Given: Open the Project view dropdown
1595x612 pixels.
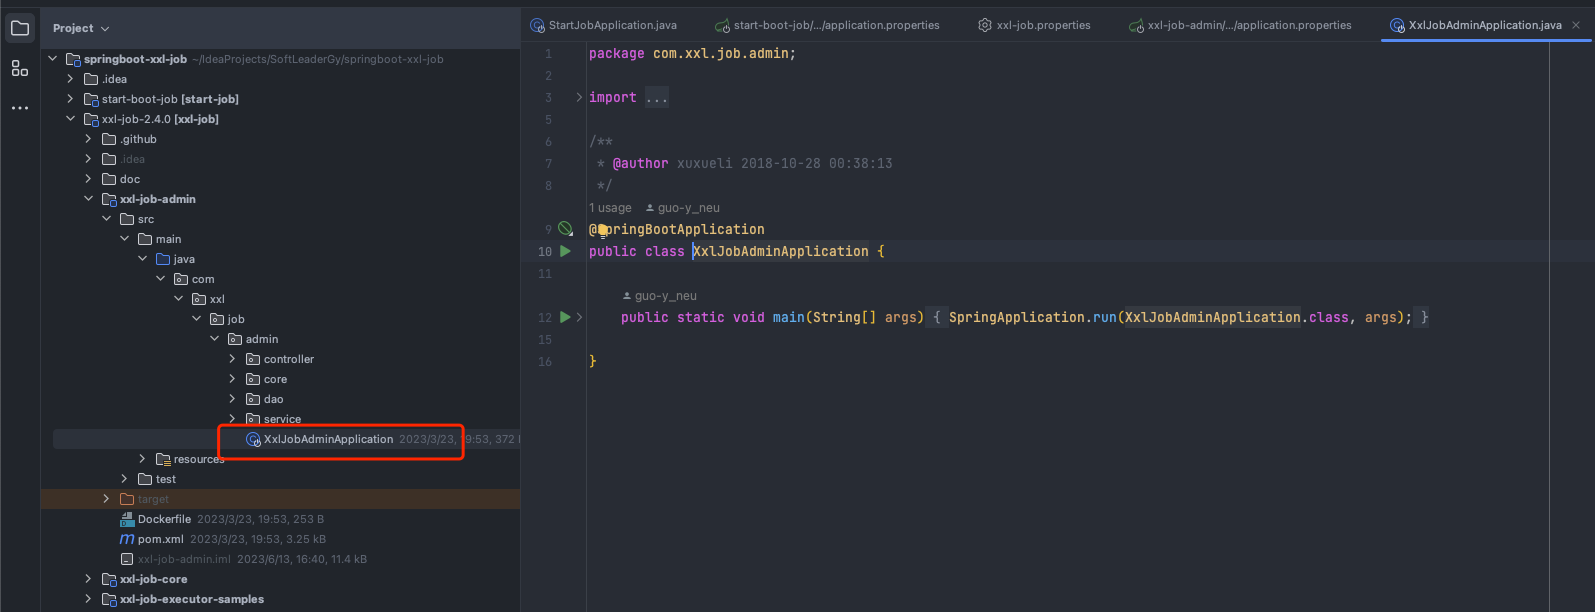Looking at the screenshot, I should coord(81,28).
